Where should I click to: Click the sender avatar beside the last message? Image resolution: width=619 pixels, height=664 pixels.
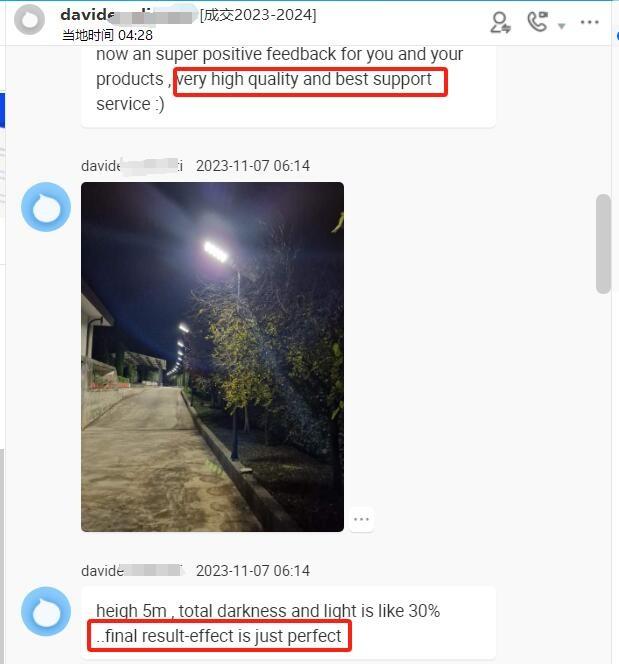(x=46, y=611)
